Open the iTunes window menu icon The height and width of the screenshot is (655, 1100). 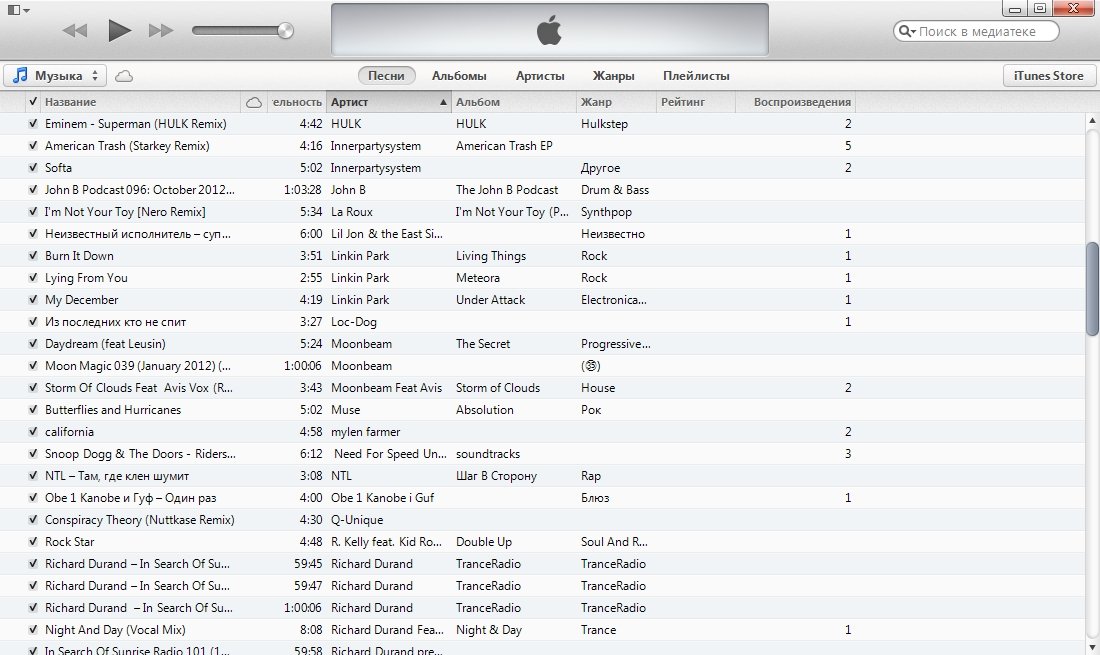coord(18,10)
